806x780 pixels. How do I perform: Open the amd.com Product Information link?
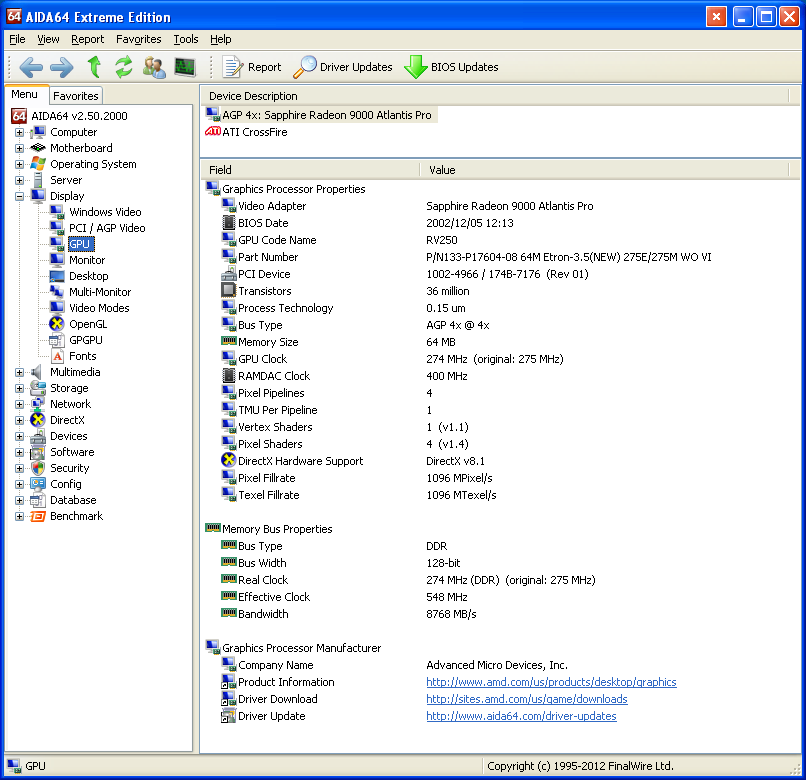pos(551,682)
